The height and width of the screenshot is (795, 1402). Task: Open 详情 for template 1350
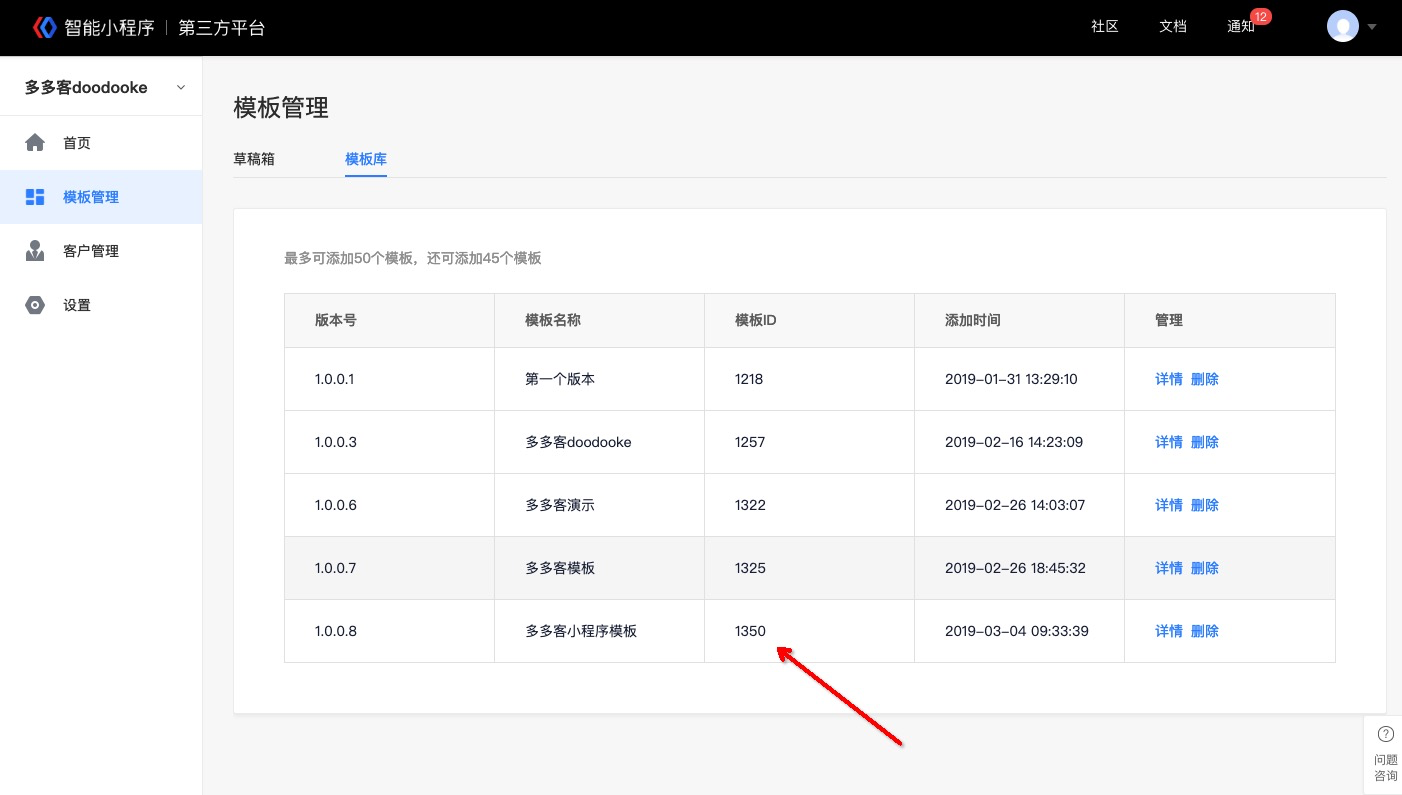[1169, 631]
